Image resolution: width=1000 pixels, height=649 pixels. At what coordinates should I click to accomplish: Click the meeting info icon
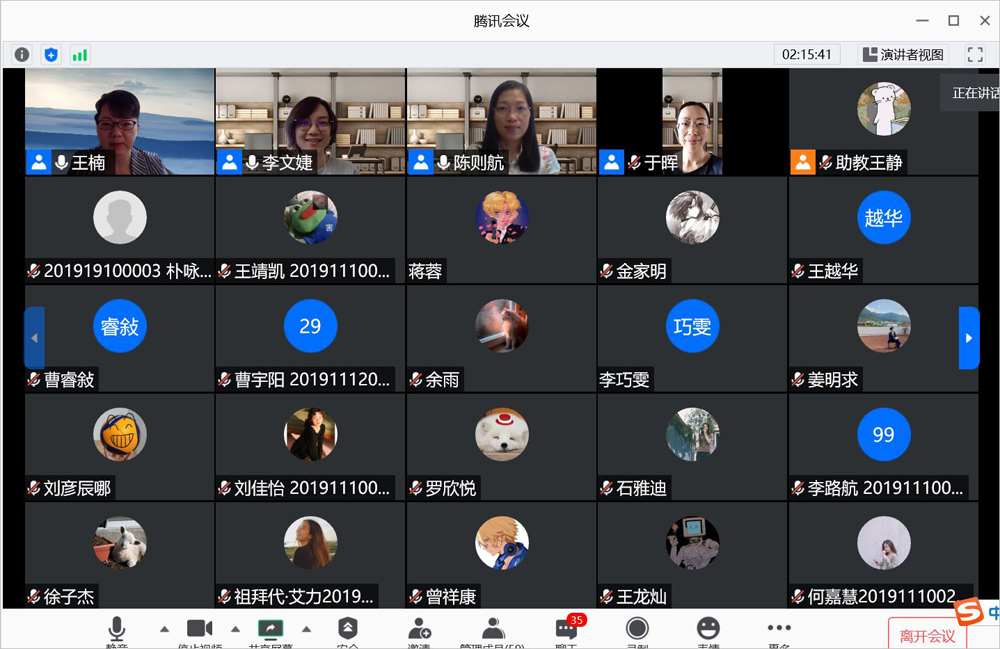21,55
